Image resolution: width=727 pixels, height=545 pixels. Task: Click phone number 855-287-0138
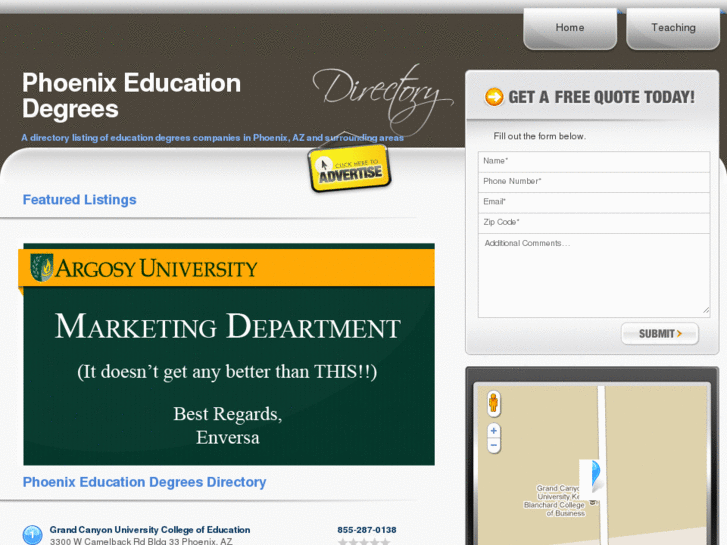[367, 530]
